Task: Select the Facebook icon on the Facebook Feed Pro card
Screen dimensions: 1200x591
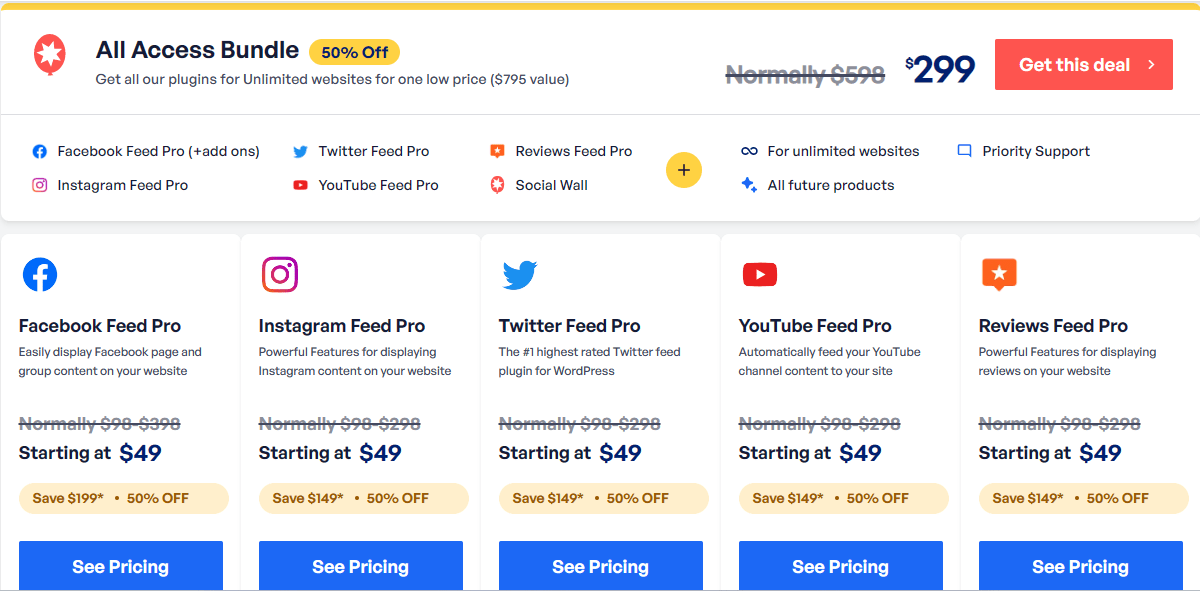Action: coord(40,274)
